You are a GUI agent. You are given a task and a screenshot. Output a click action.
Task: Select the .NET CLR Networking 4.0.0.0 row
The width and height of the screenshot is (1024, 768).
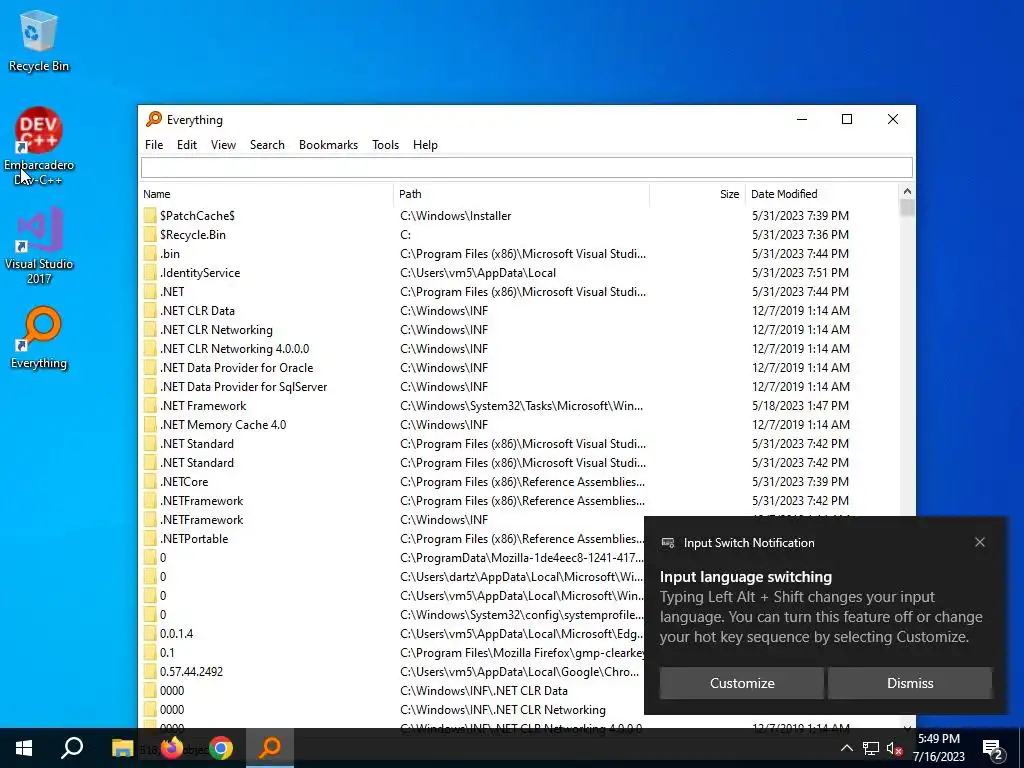[520, 349]
